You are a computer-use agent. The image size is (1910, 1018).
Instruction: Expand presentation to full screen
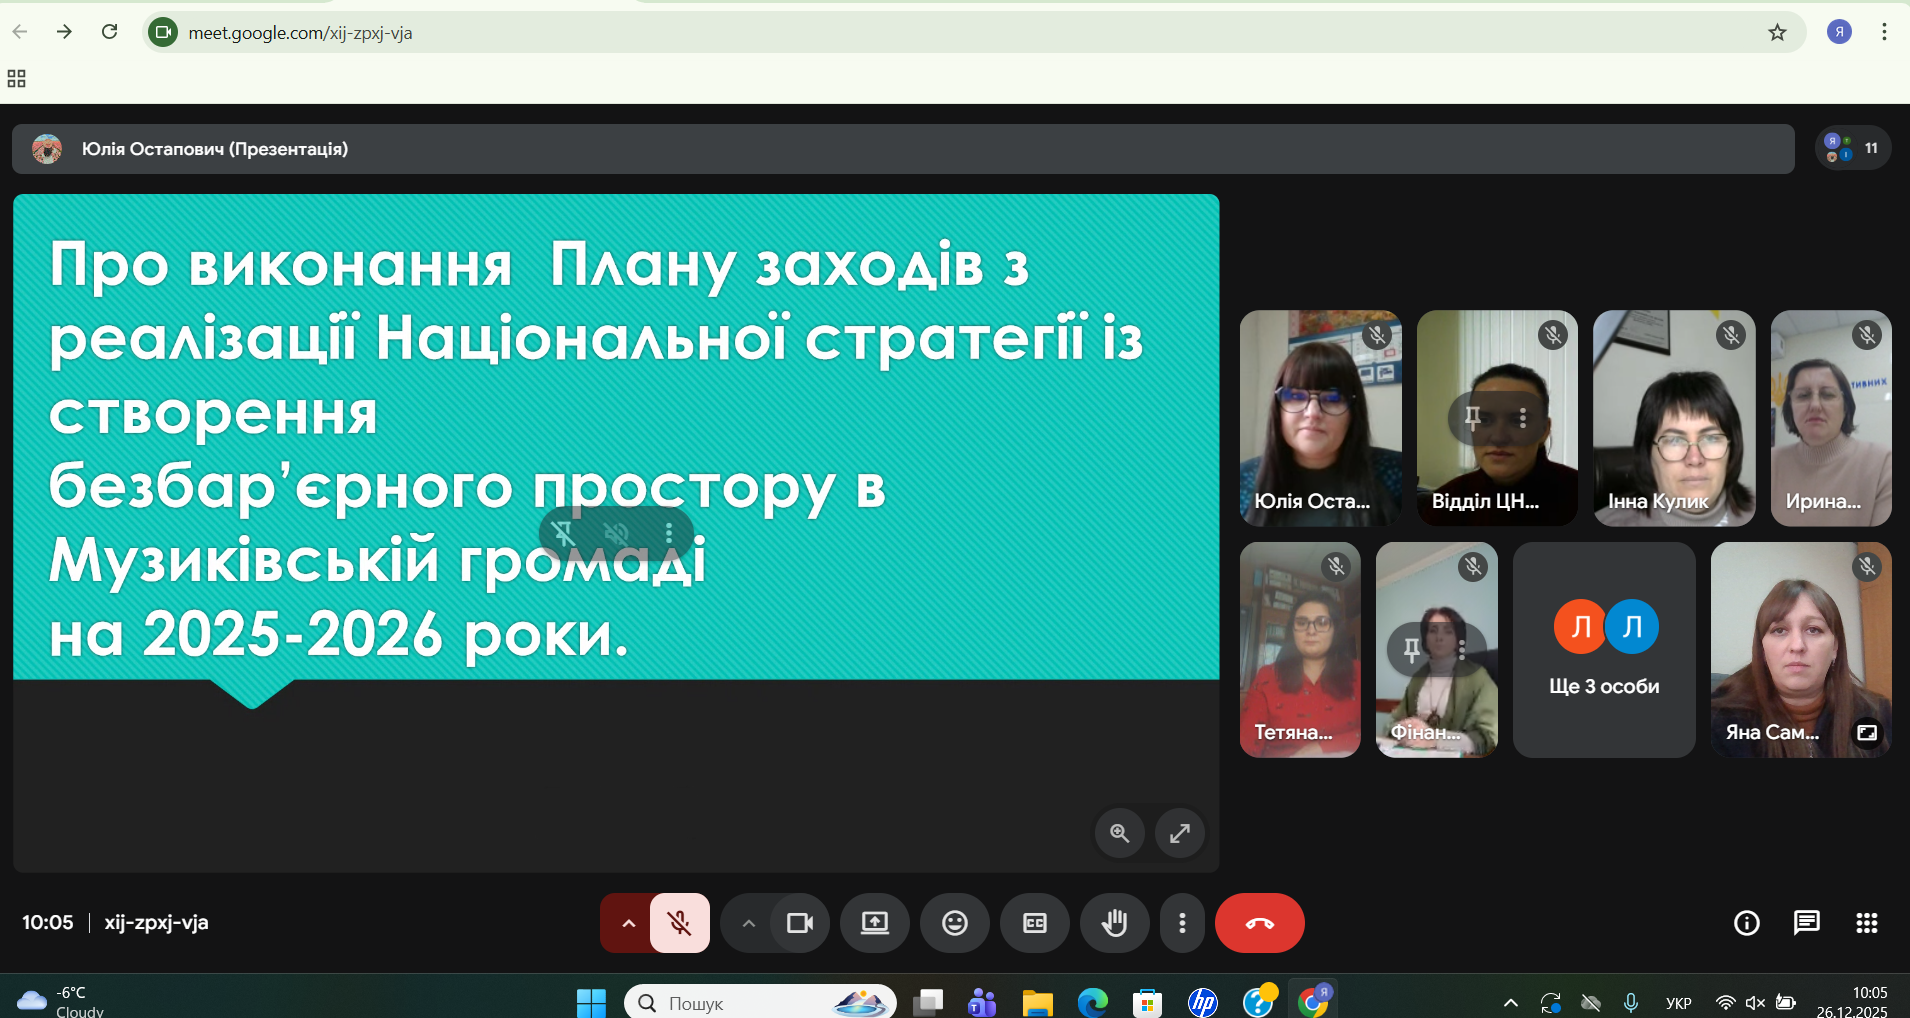(1180, 833)
